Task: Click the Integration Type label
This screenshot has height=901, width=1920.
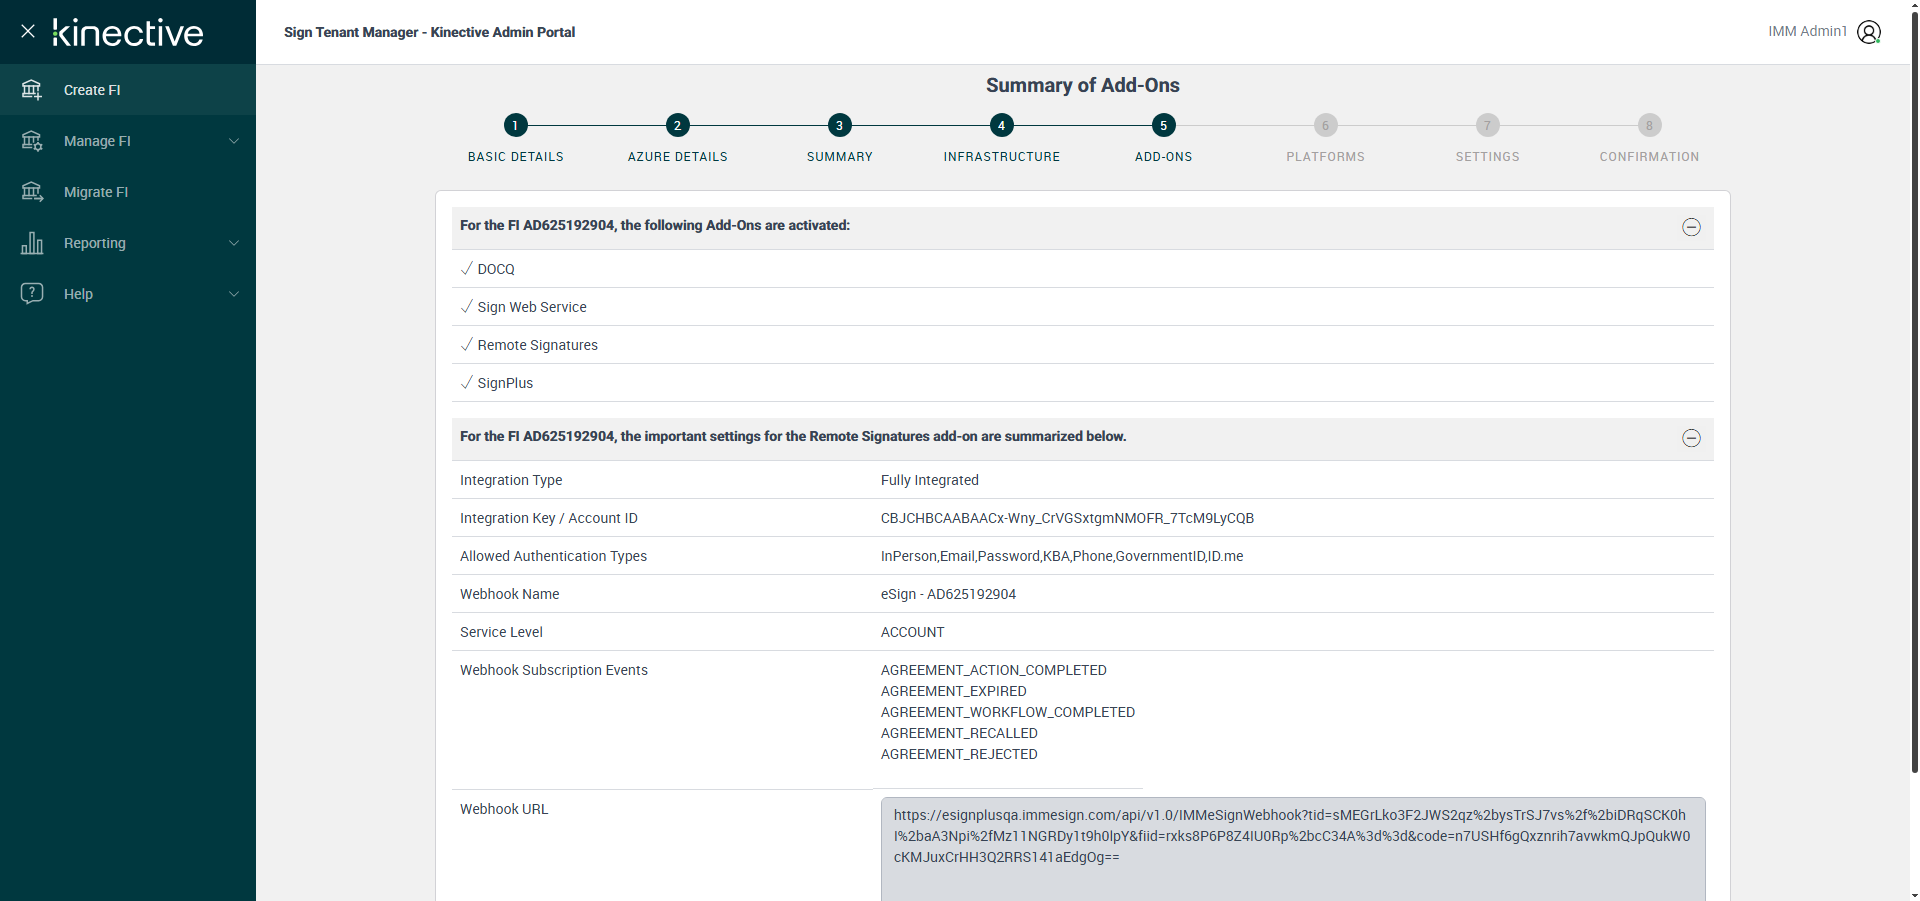Action: point(511,480)
